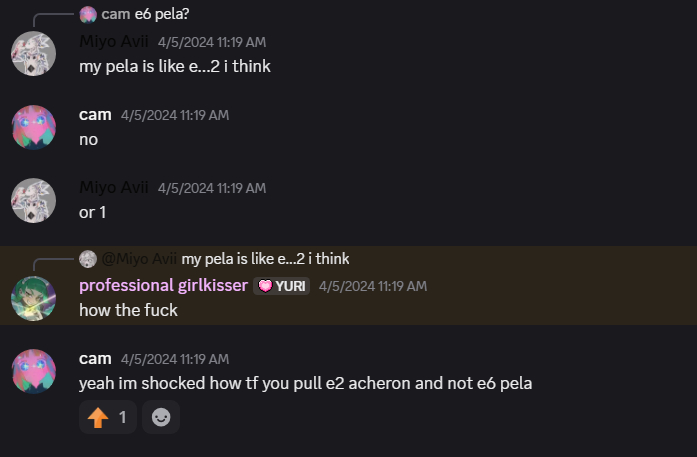This screenshot has width=697, height=457.
Task: Click Miyo Avii's avatar beside "or 1"
Action: [x=33, y=200]
